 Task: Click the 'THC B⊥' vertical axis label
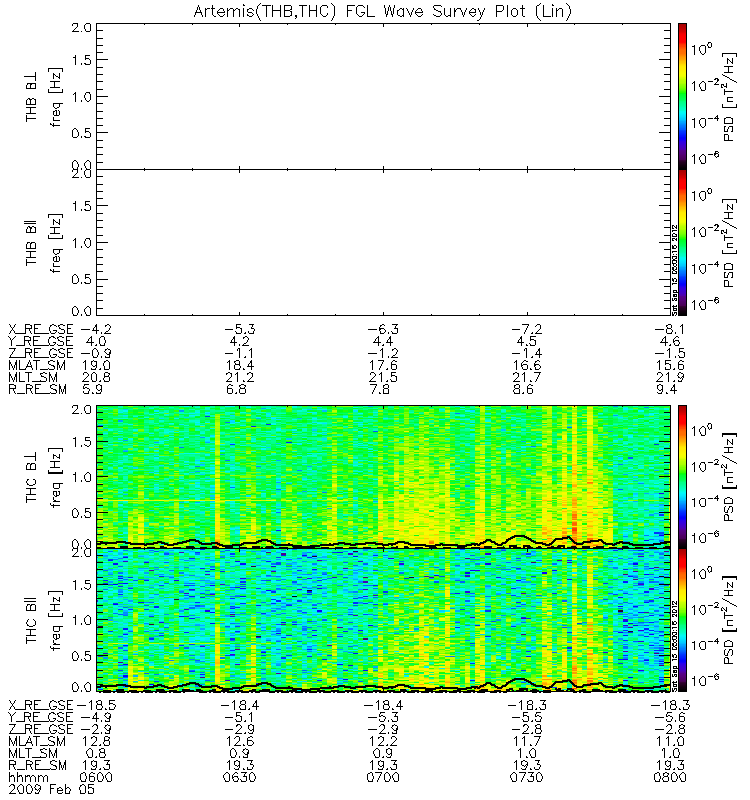pyautogui.click(x=31, y=478)
